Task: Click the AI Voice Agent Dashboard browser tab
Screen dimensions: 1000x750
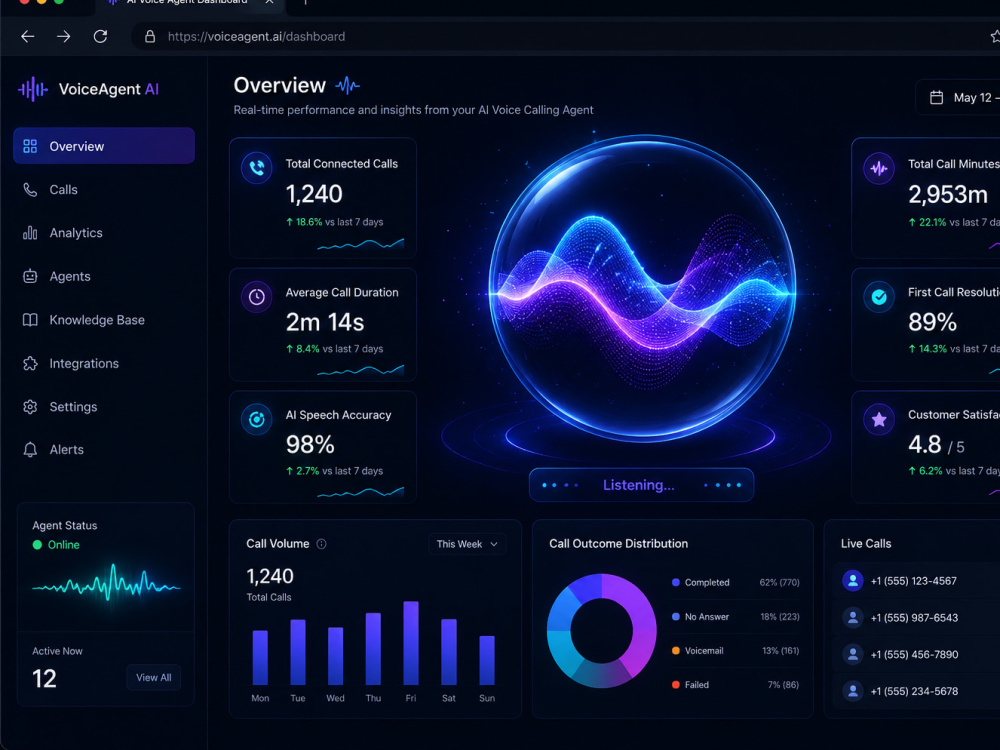Action: (189, 4)
